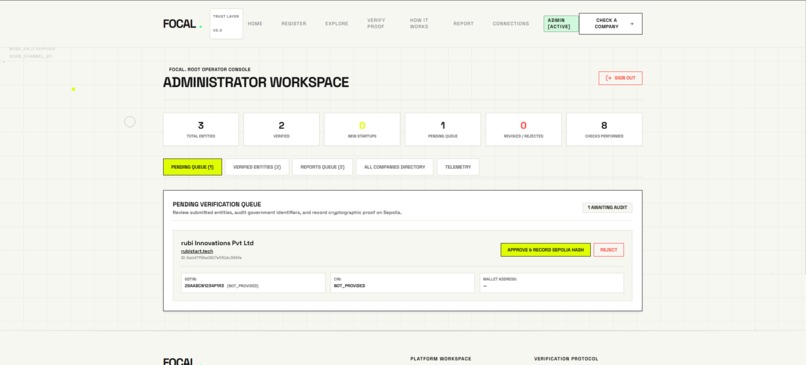
Task: Click the Wallet Address field
Action: coord(552,283)
